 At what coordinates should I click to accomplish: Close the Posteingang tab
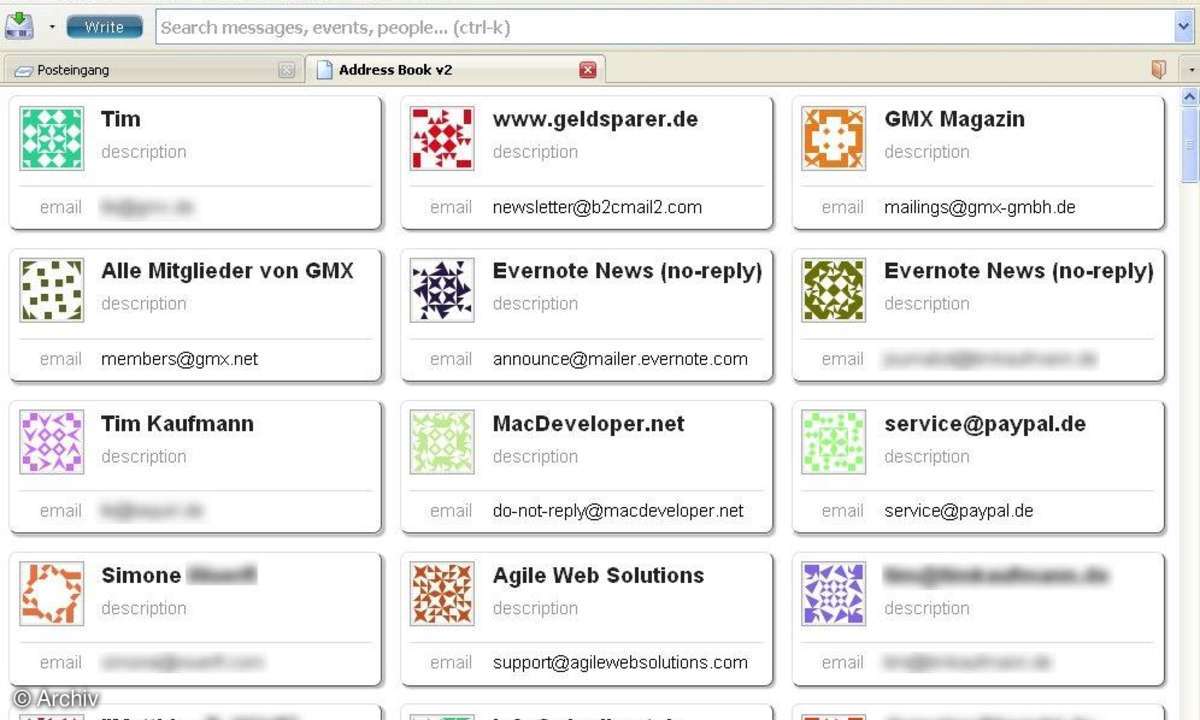(x=287, y=70)
